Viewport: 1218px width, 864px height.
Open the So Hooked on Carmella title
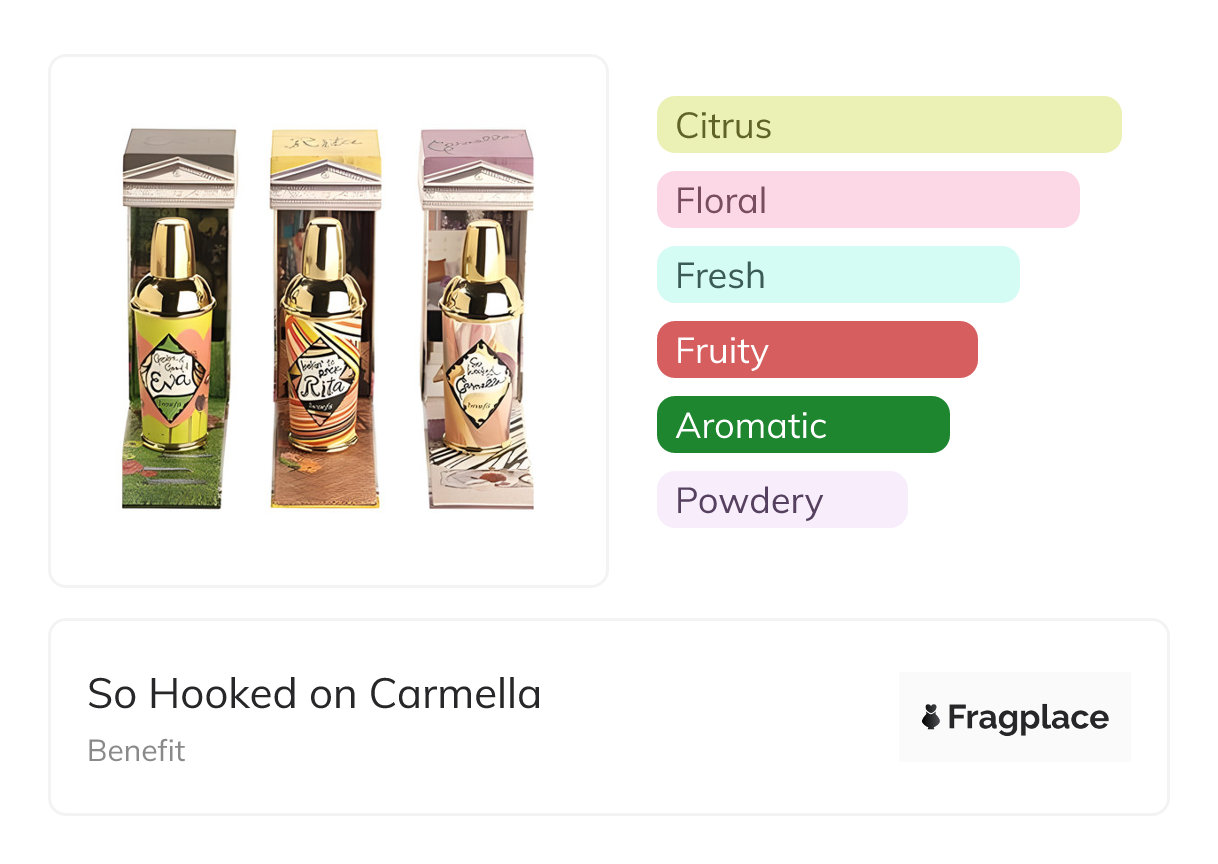[x=314, y=694]
